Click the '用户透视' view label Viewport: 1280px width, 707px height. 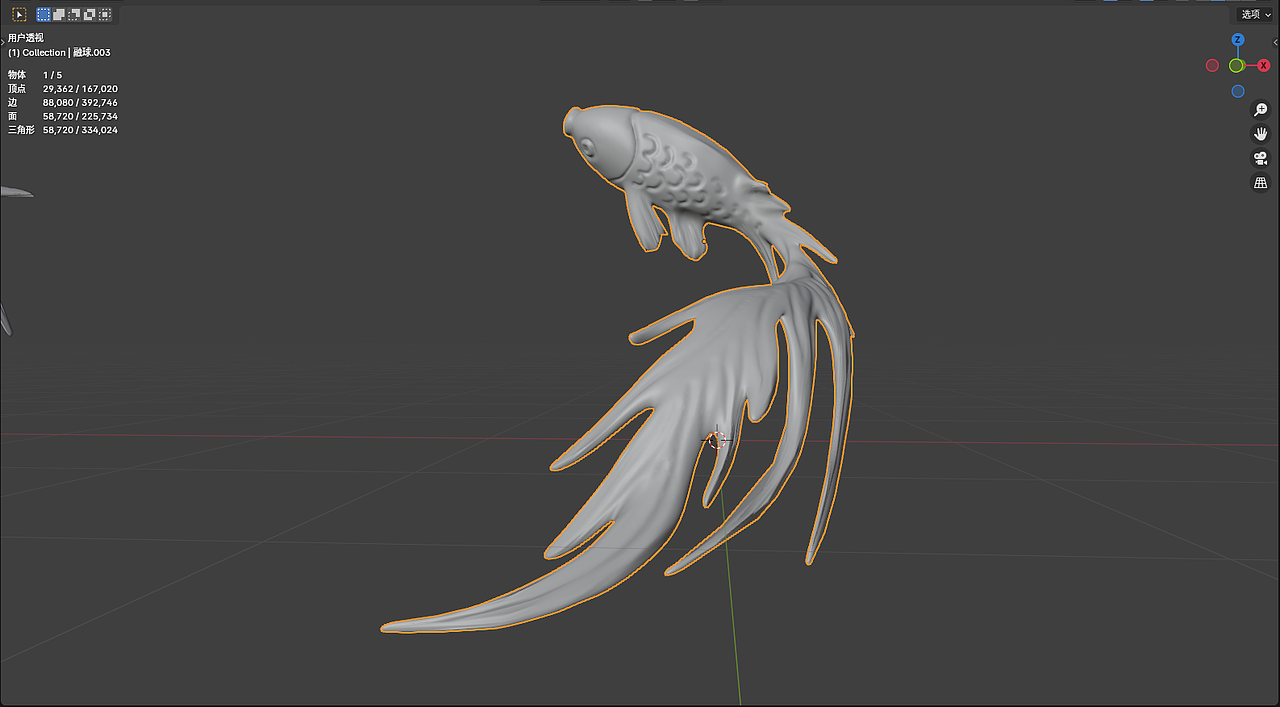click(26, 38)
